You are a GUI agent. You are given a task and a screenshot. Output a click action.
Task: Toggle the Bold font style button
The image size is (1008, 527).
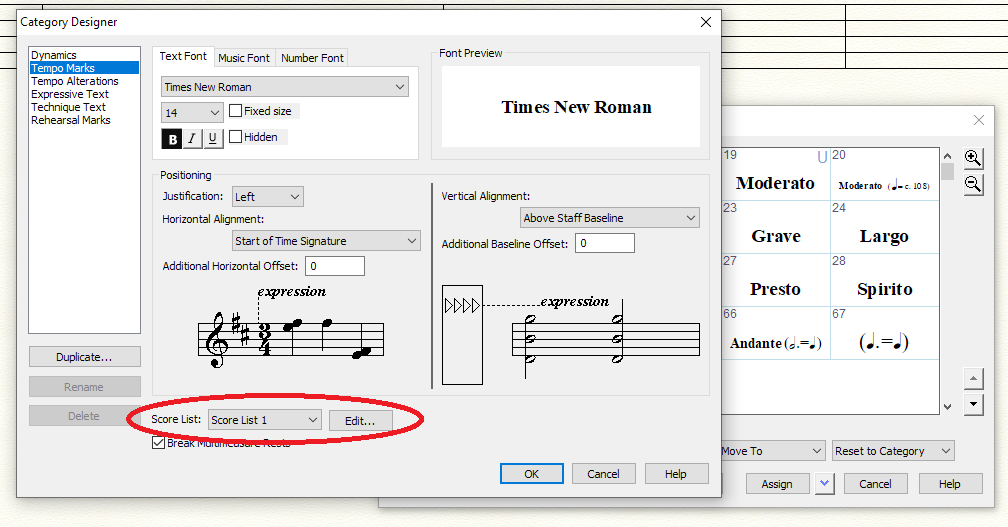(x=172, y=139)
